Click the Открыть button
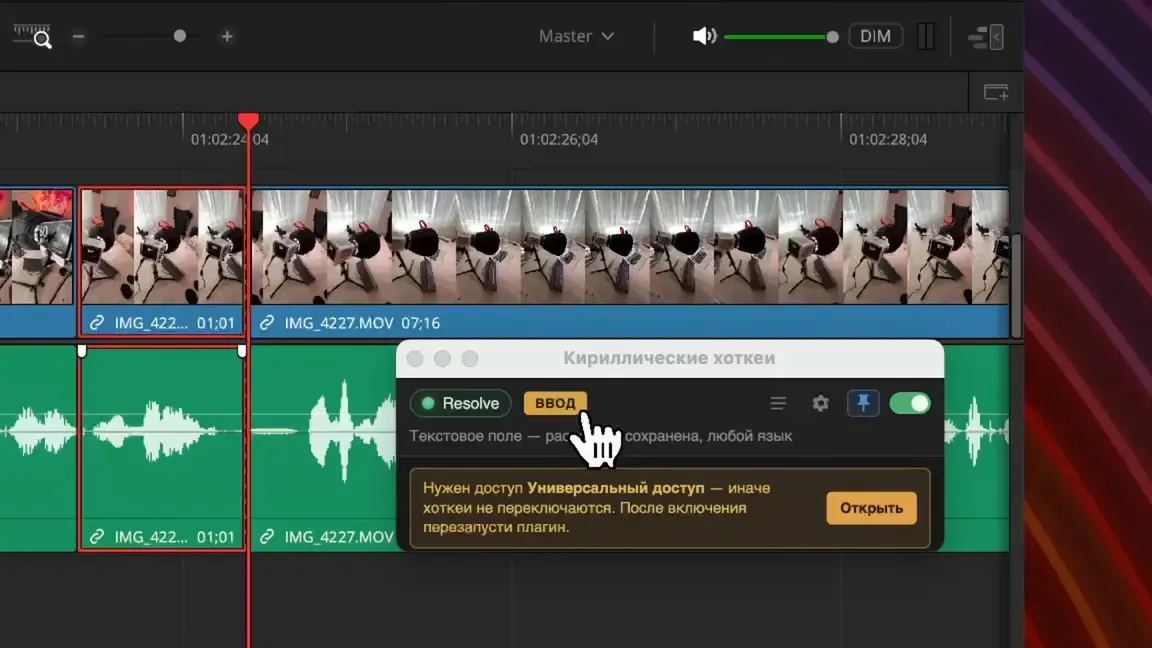Viewport: 1152px width, 648px height. 871,508
